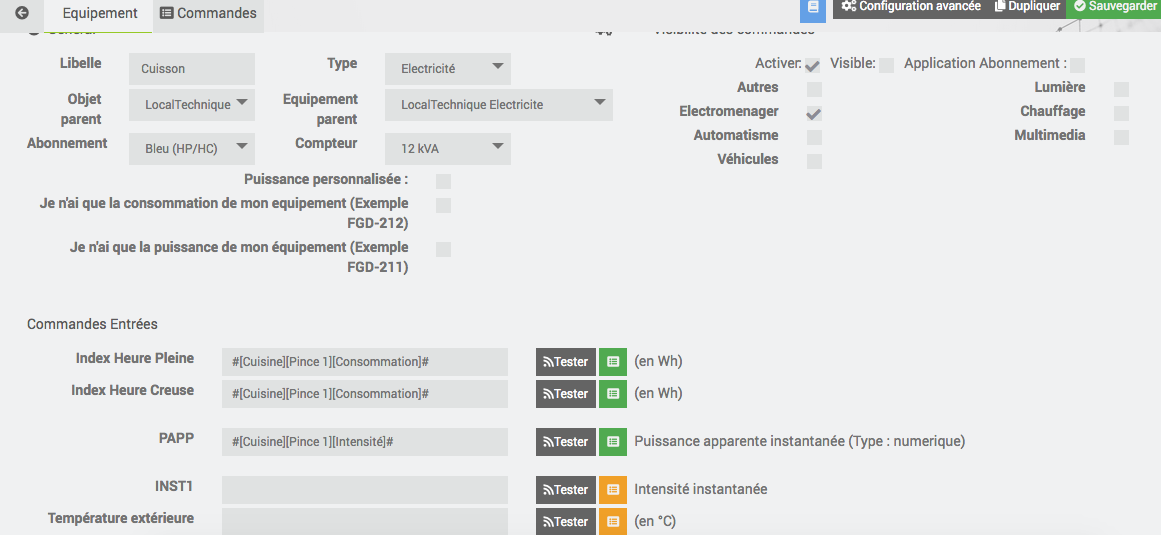Check the Visible checkbox
Image resolution: width=1161 pixels, height=535 pixels.
886,65
